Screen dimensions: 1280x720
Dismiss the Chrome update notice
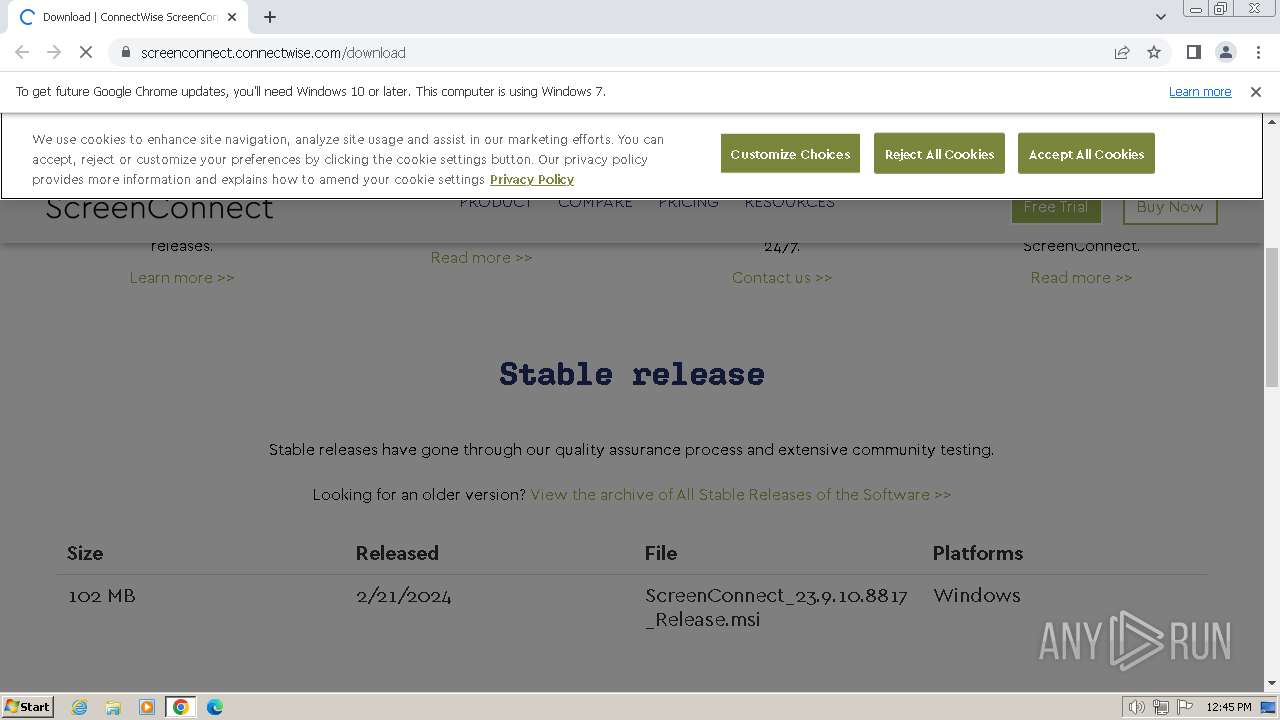coord(1255,92)
